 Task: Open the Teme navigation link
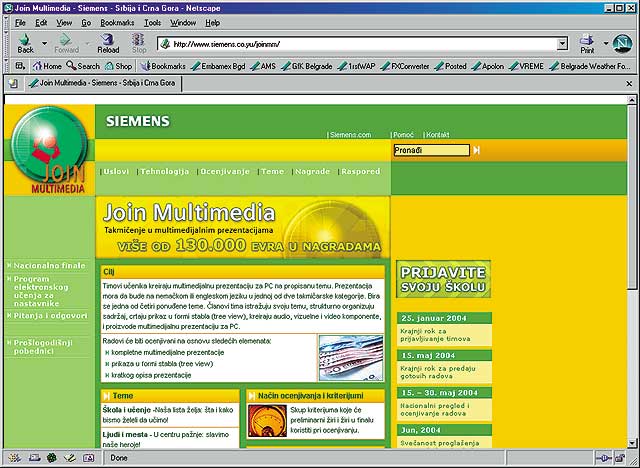click(x=272, y=171)
